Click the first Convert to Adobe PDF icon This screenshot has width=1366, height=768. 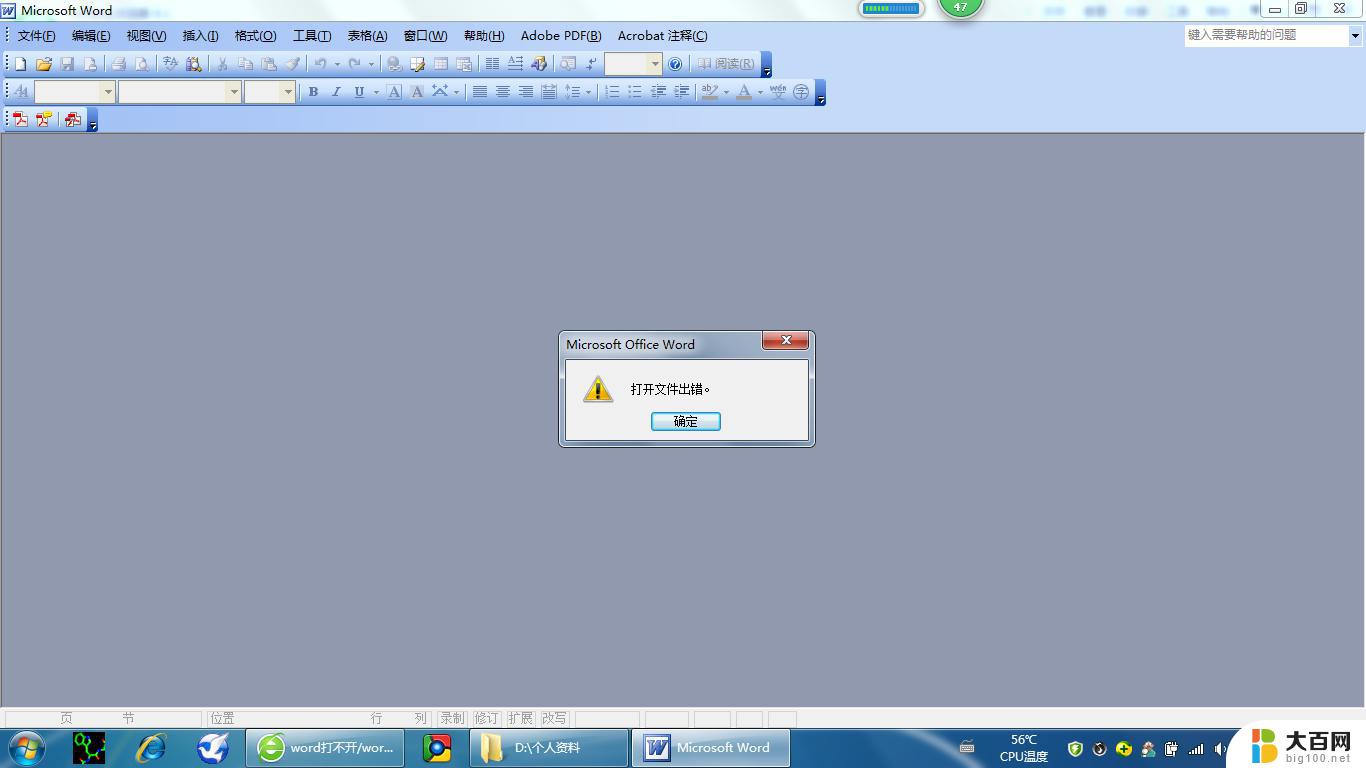[x=21, y=120]
